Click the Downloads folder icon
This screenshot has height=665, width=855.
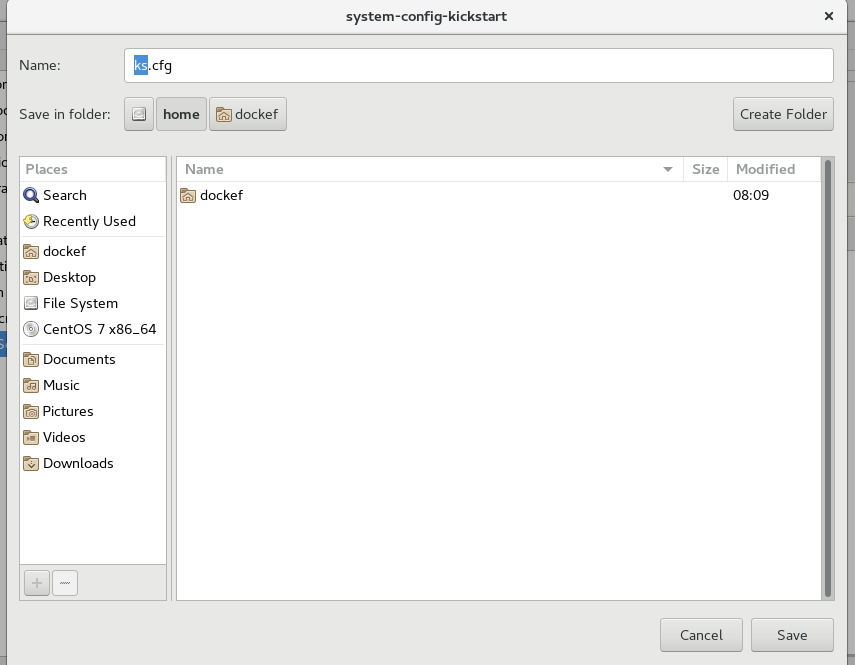(x=31, y=463)
